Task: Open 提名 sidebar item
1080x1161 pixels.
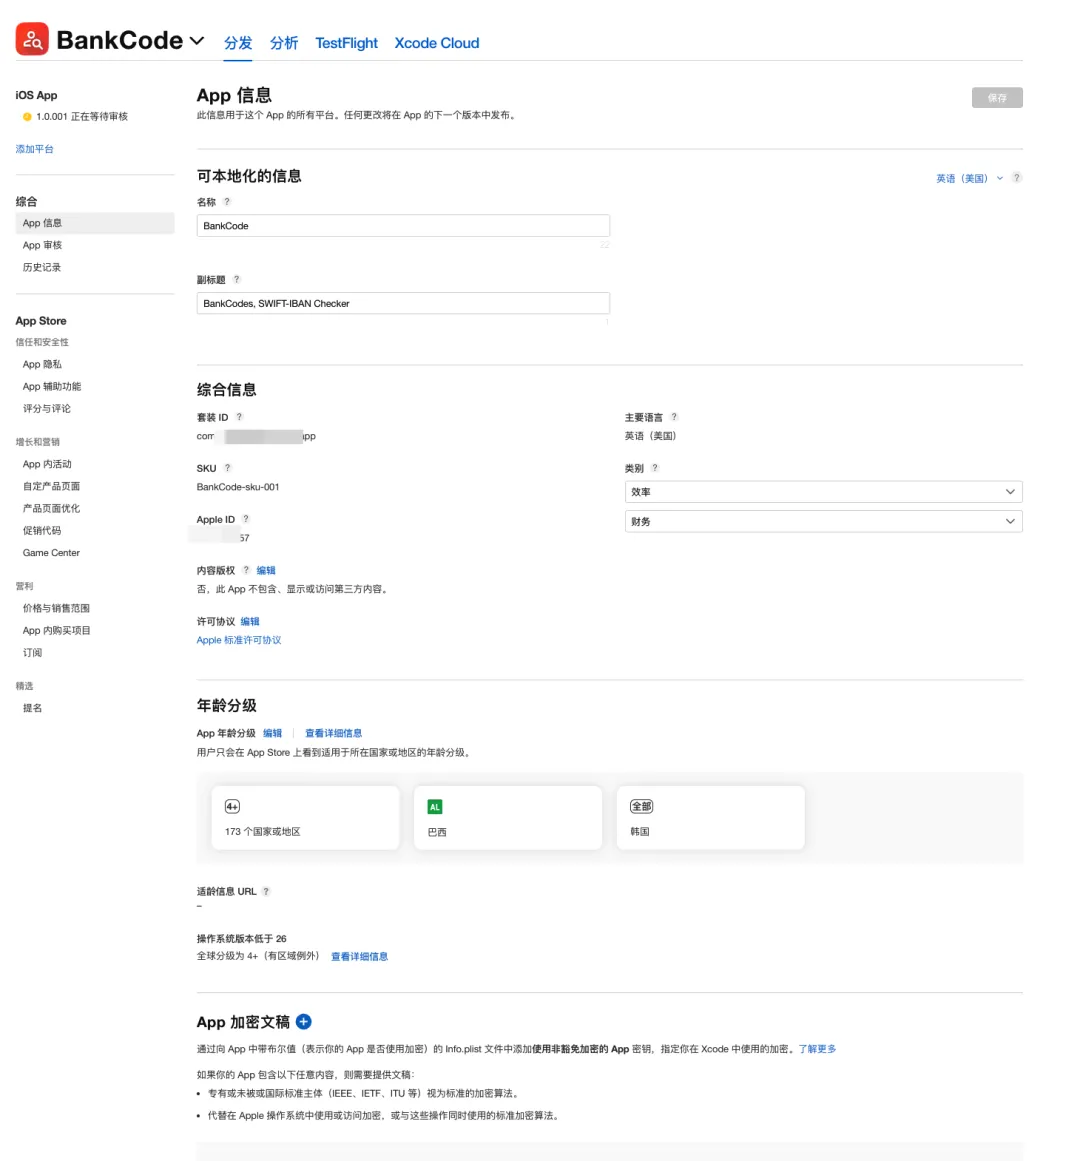Action: (x=32, y=709)
